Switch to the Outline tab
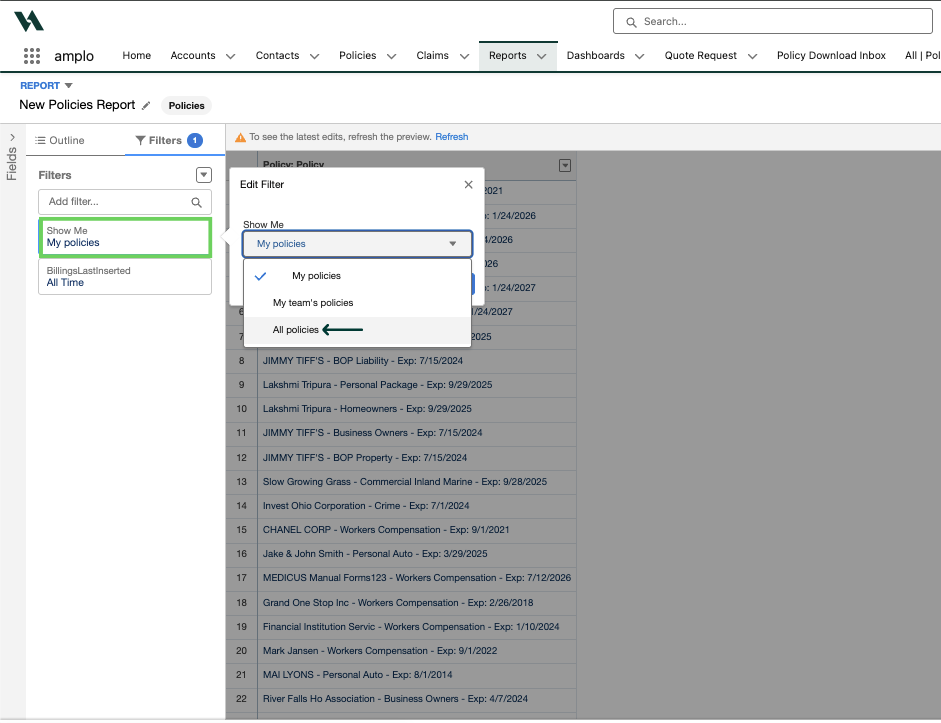Screen dimensions: 941x723 point(59,140)
